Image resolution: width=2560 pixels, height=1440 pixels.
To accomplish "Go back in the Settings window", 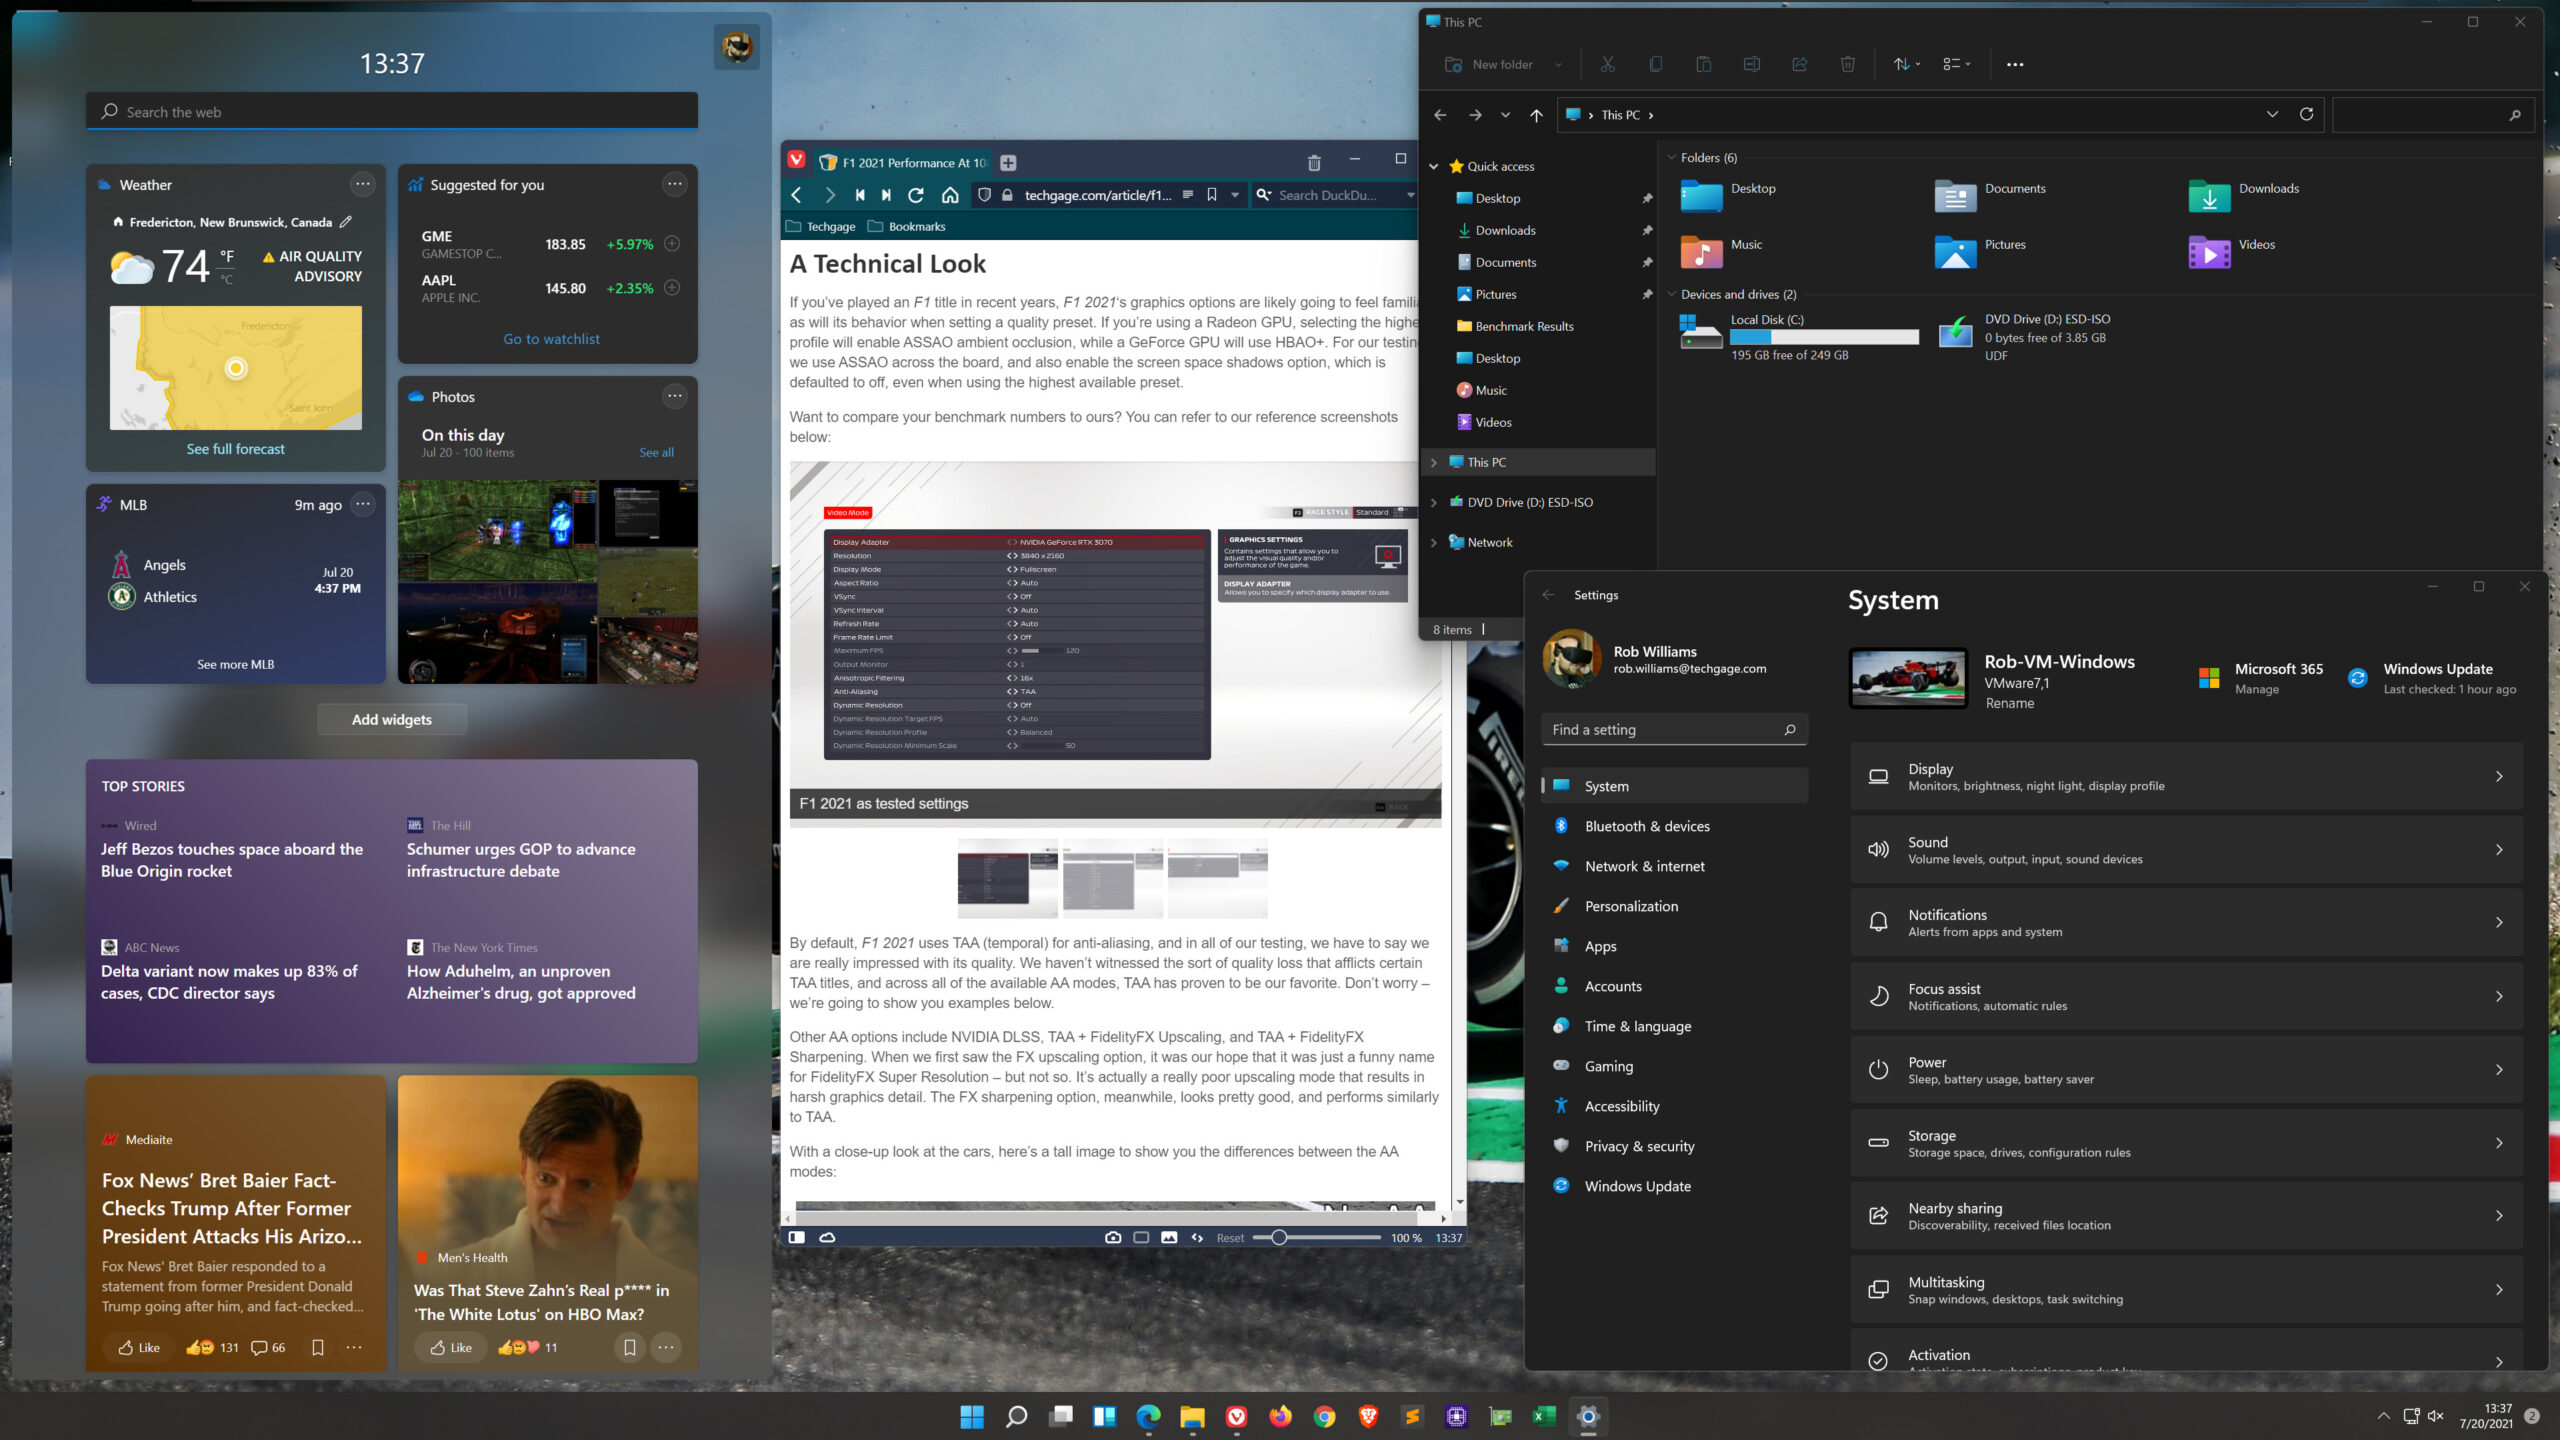I will 1548,595.
